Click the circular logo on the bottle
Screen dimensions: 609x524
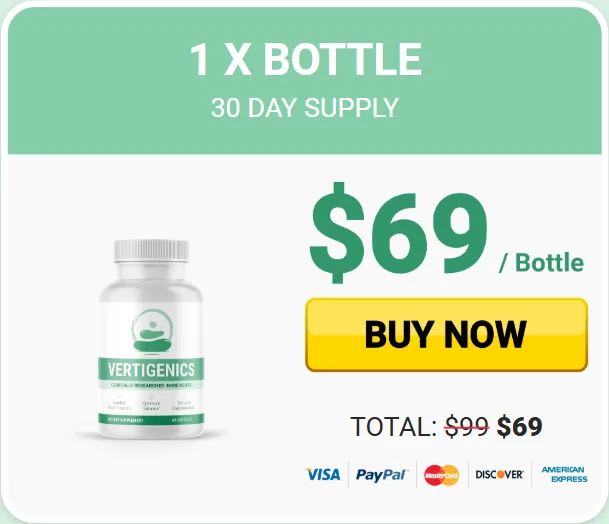pyautogui.click(x=152, y=331)
